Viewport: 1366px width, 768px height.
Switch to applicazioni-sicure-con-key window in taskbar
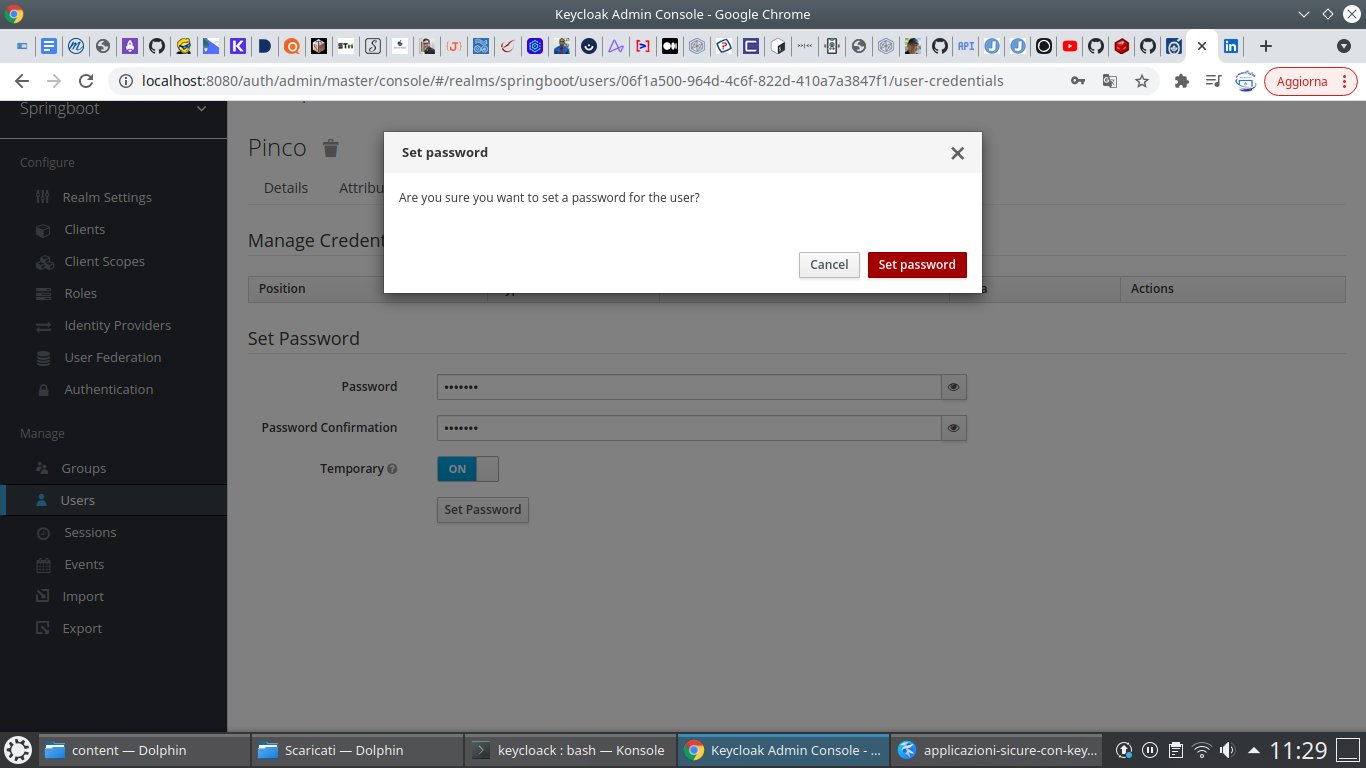995,750
